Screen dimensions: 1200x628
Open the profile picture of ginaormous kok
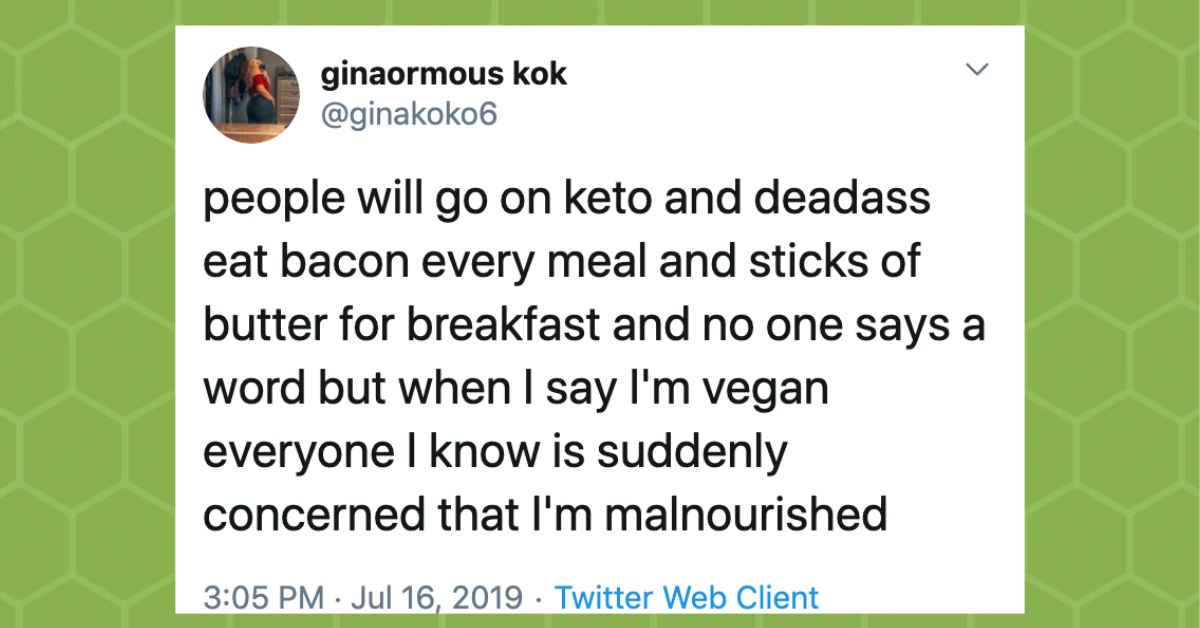(x=250, y=95)
